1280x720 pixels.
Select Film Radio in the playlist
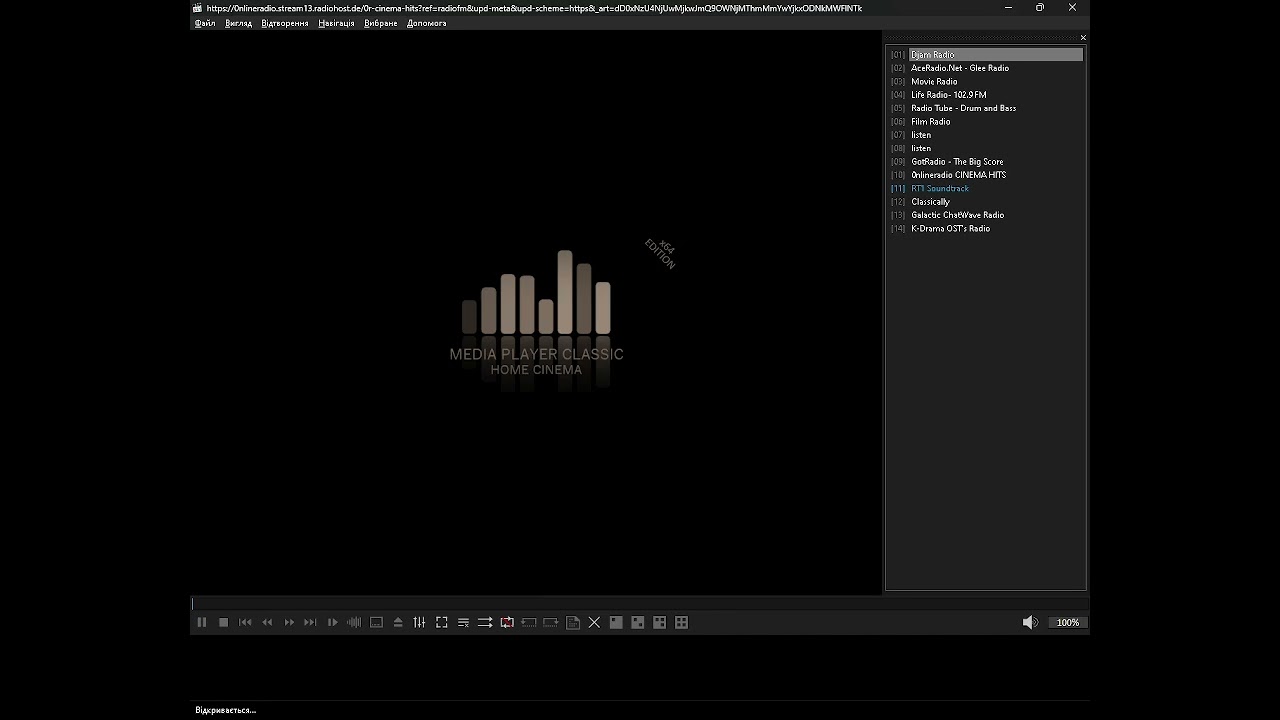[x=985, y=122]
